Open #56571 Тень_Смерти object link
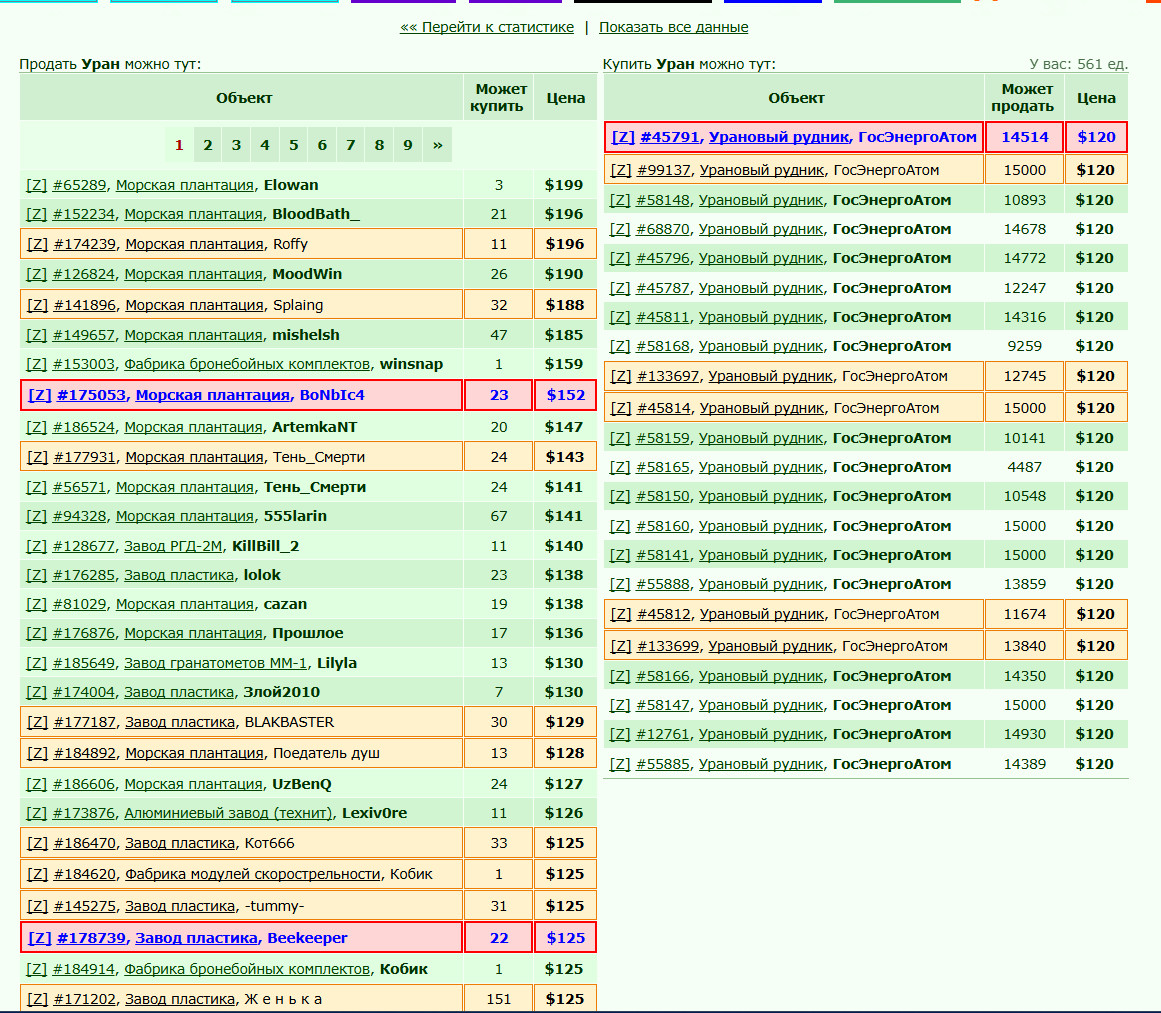Image resolution: width=1161 pixels, height=1013 pixels. point(79,487)
